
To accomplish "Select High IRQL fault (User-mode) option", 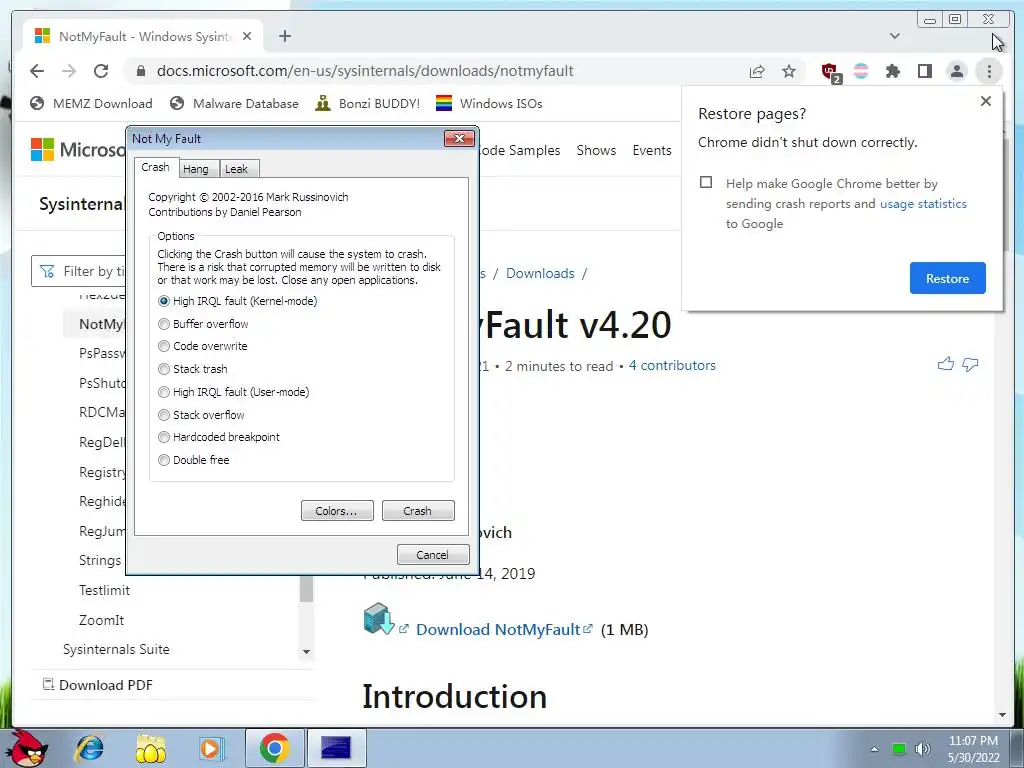I will click(x=234, y=392).
